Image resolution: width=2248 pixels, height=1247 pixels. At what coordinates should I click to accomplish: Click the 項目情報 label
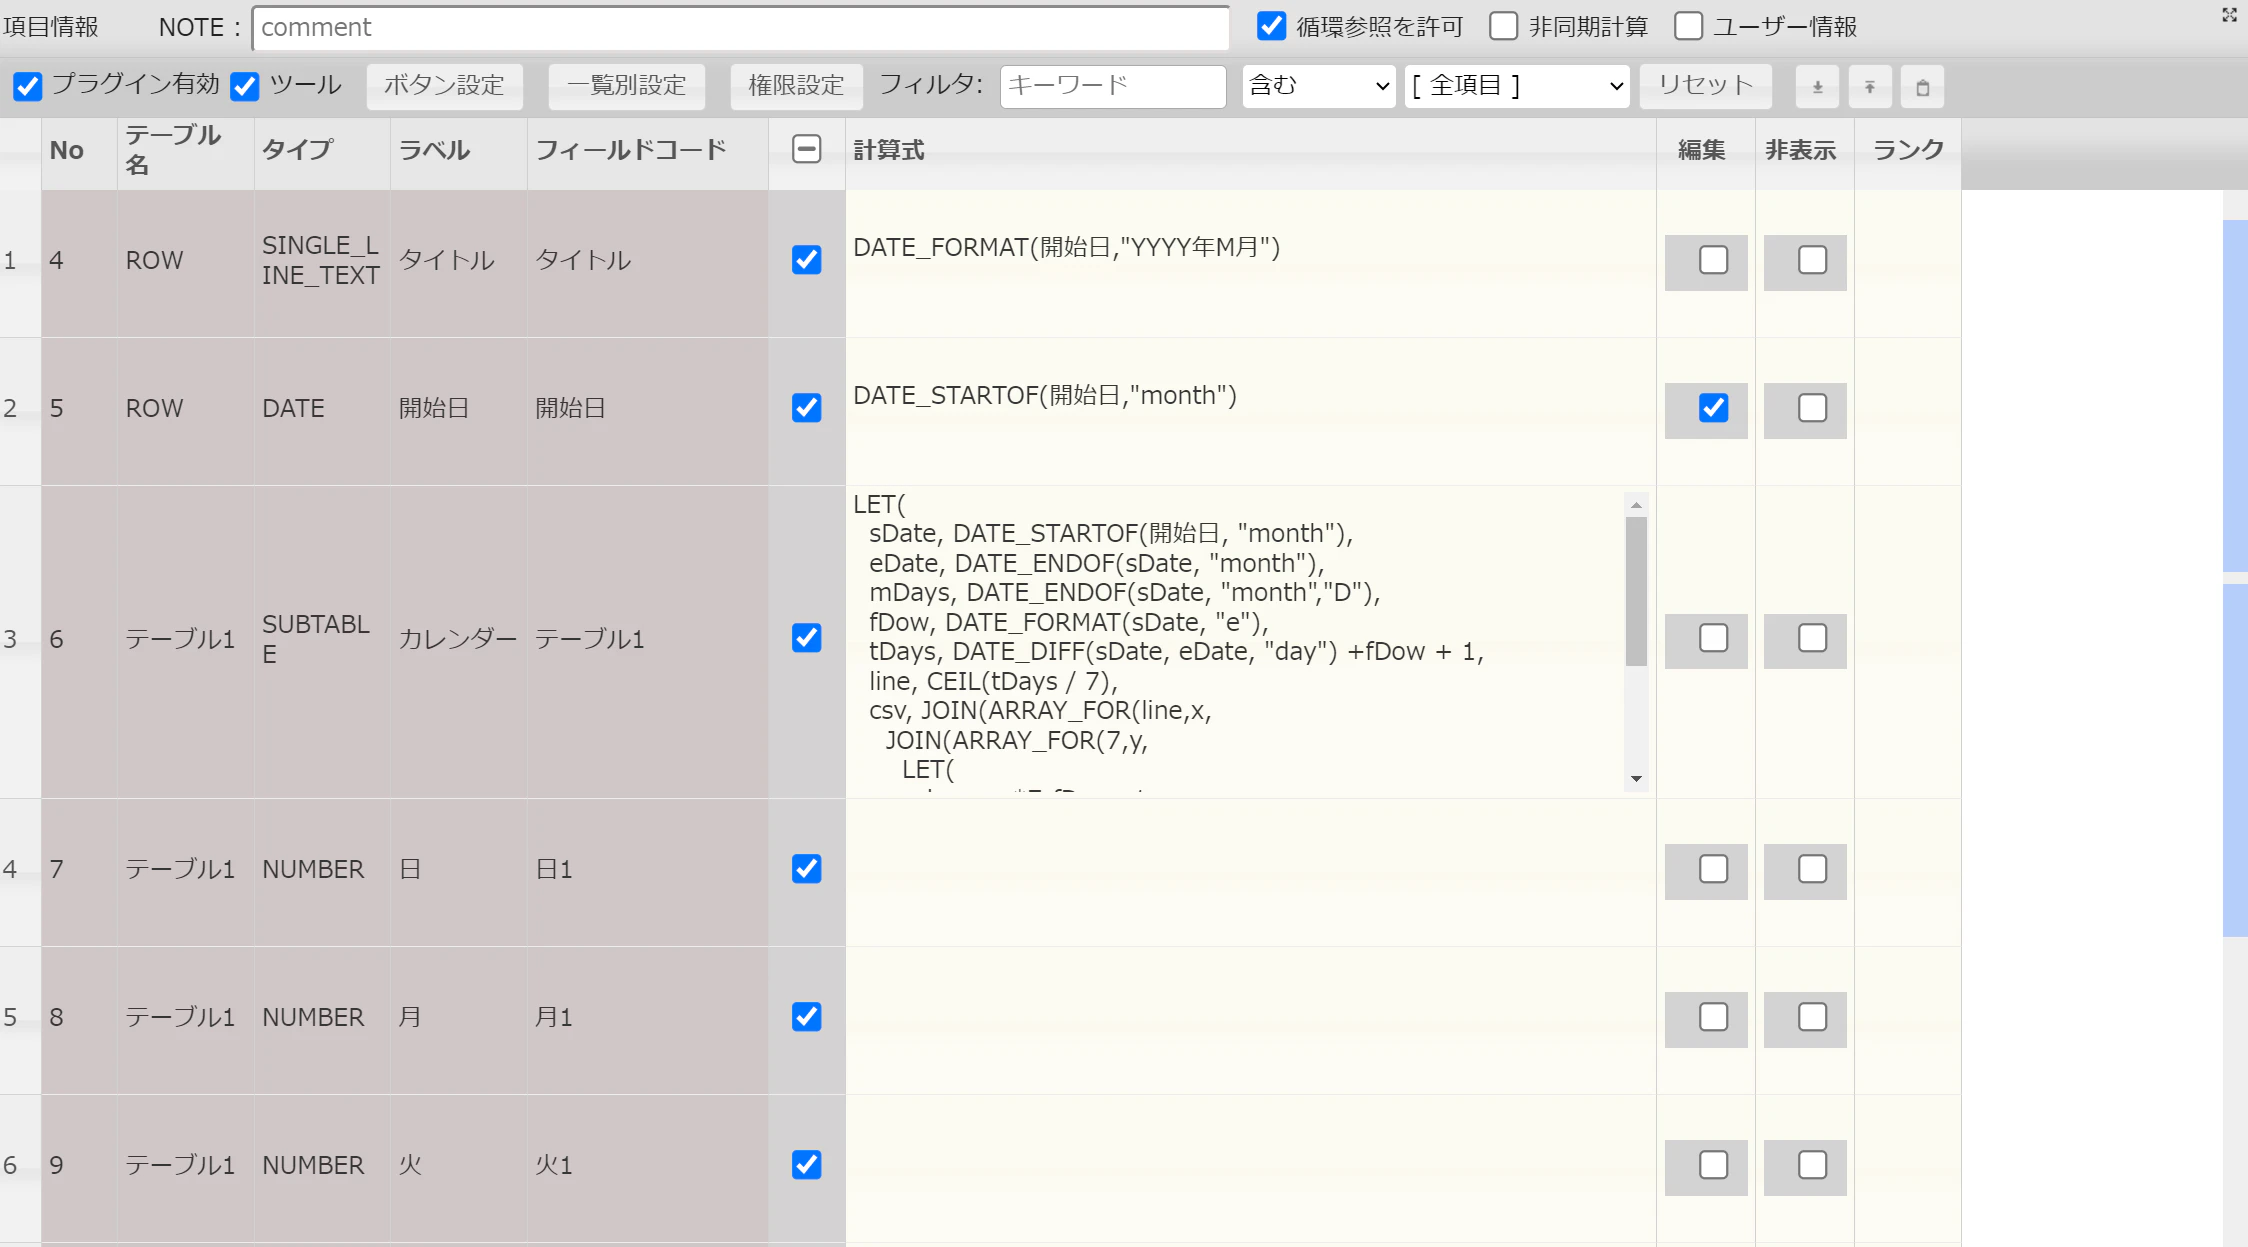point(51,27)
